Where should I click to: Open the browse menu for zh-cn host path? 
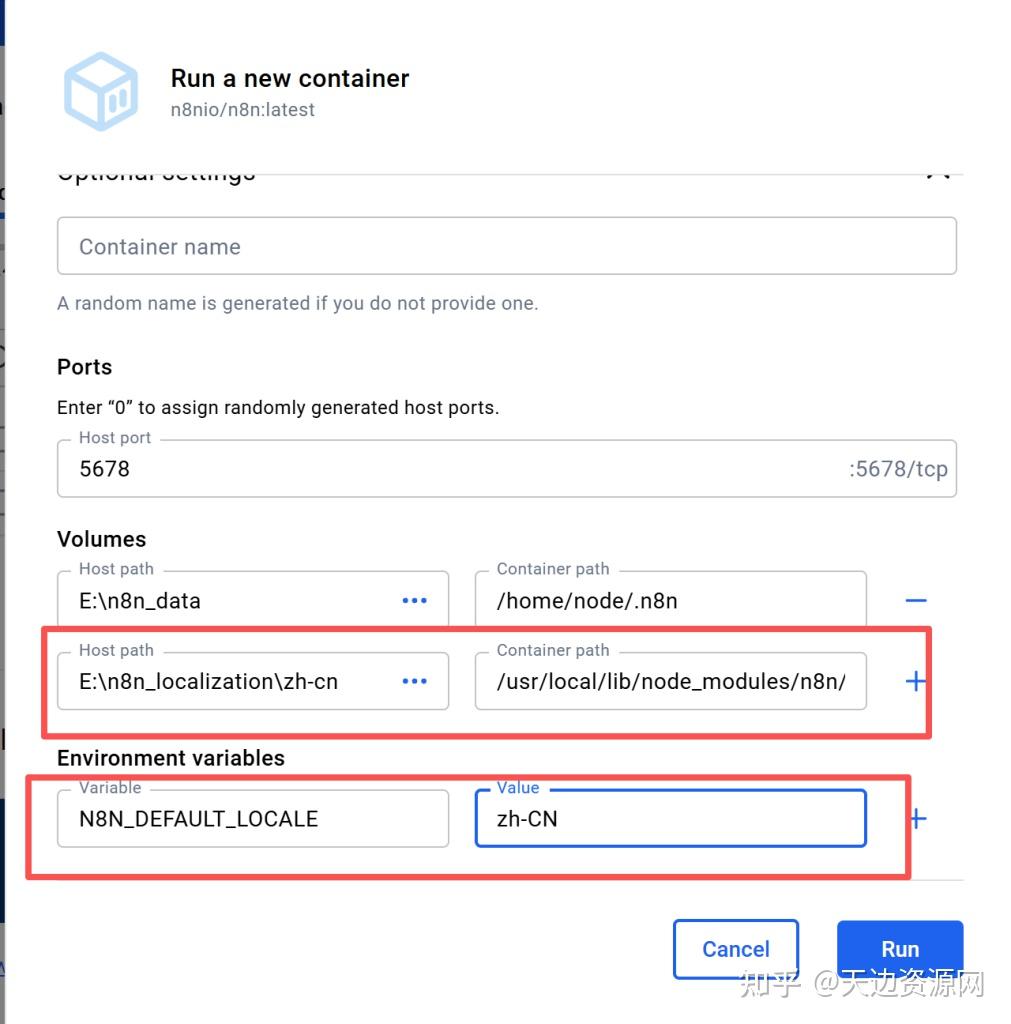(414, 681)
